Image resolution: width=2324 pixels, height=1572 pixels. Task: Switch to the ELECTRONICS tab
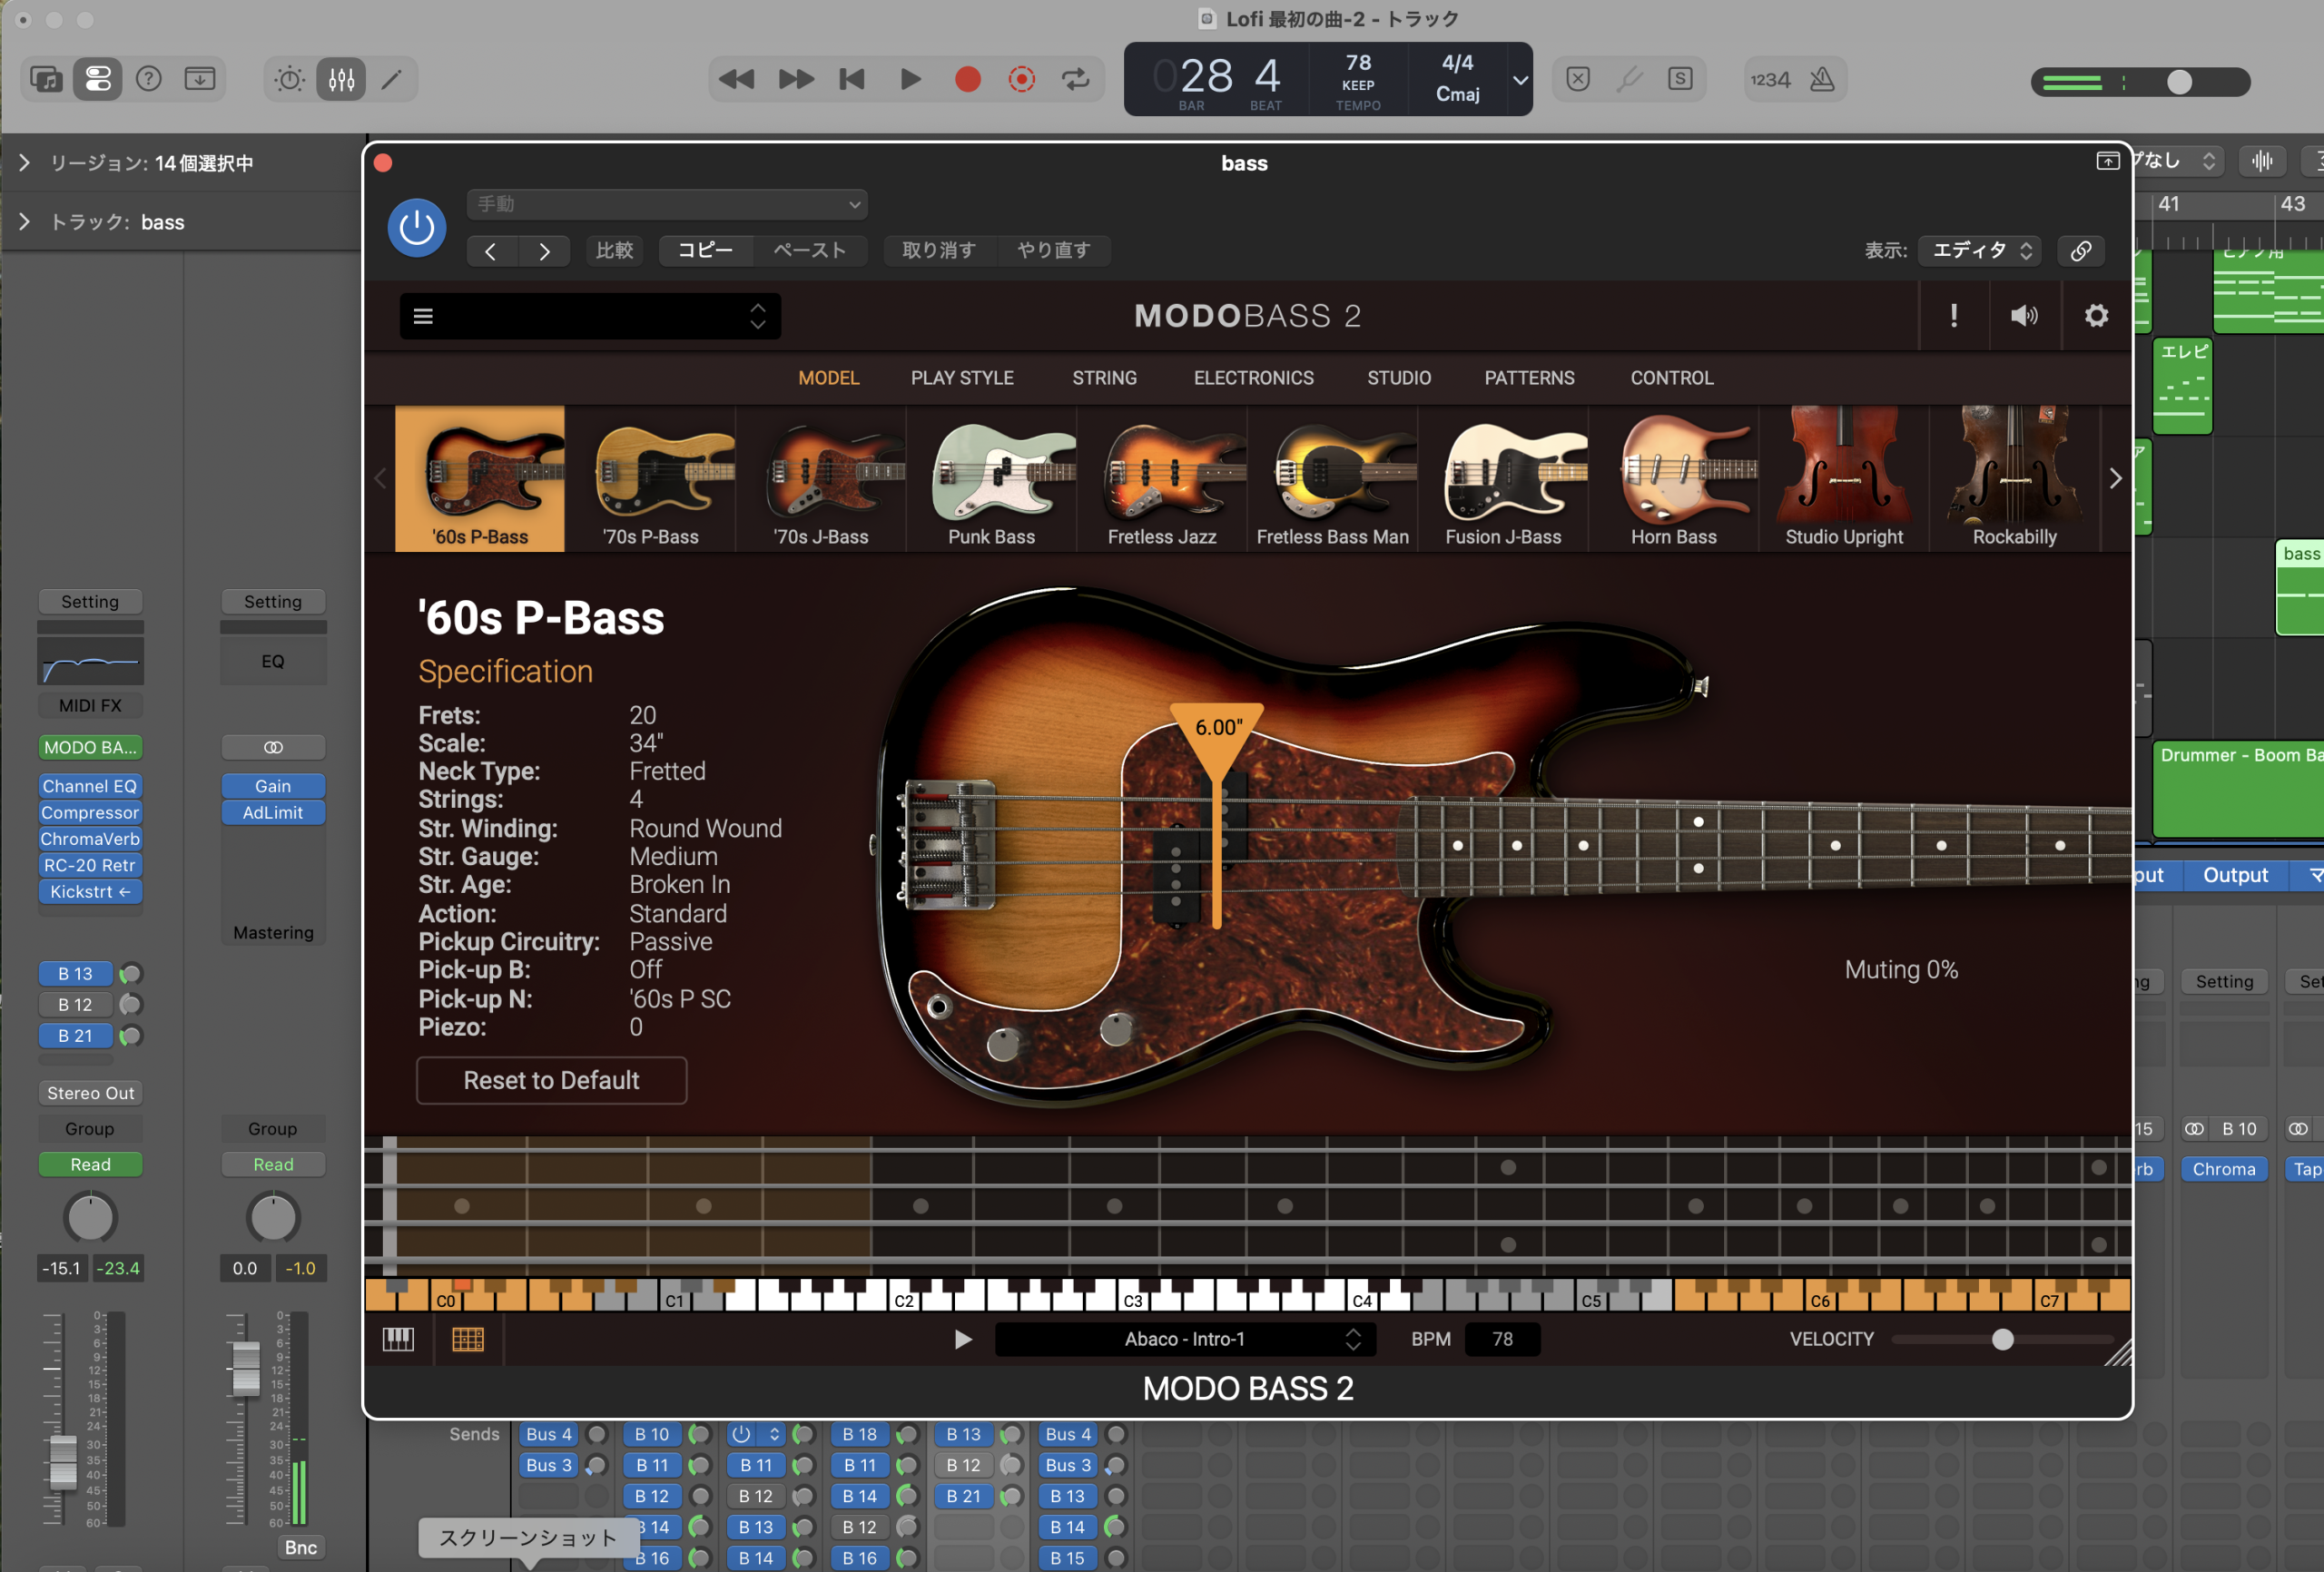tap(1253, 378)
